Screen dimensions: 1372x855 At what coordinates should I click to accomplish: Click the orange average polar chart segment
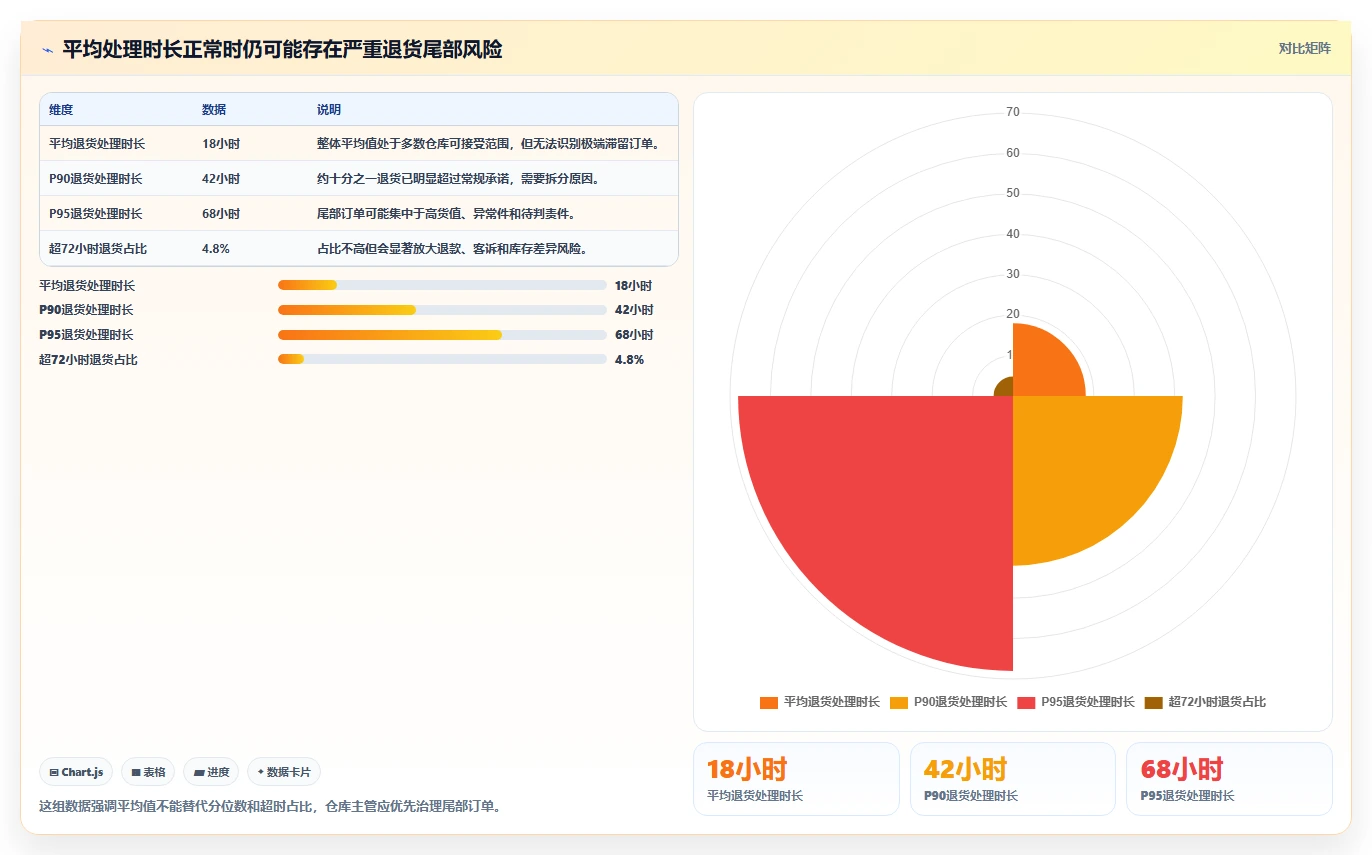pos(1042,365)
